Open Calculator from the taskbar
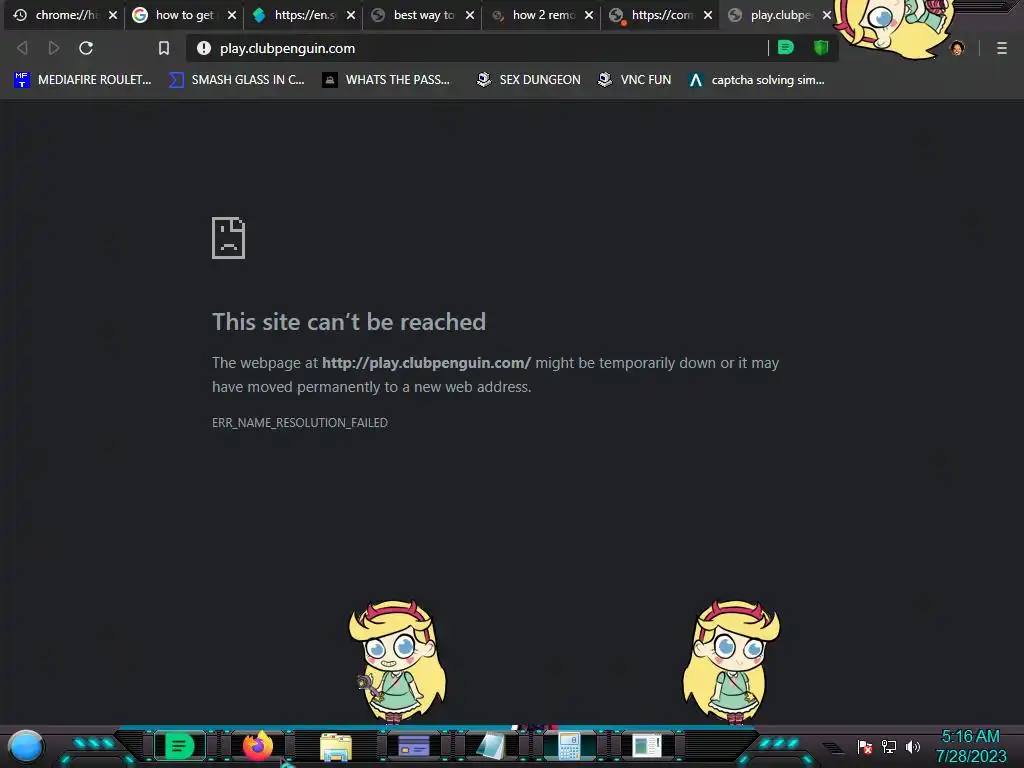 click(x=569, y=746)
